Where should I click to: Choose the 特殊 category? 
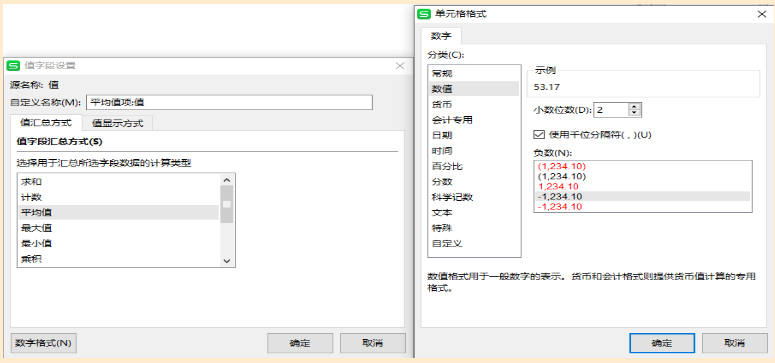(x=474, y=228)
